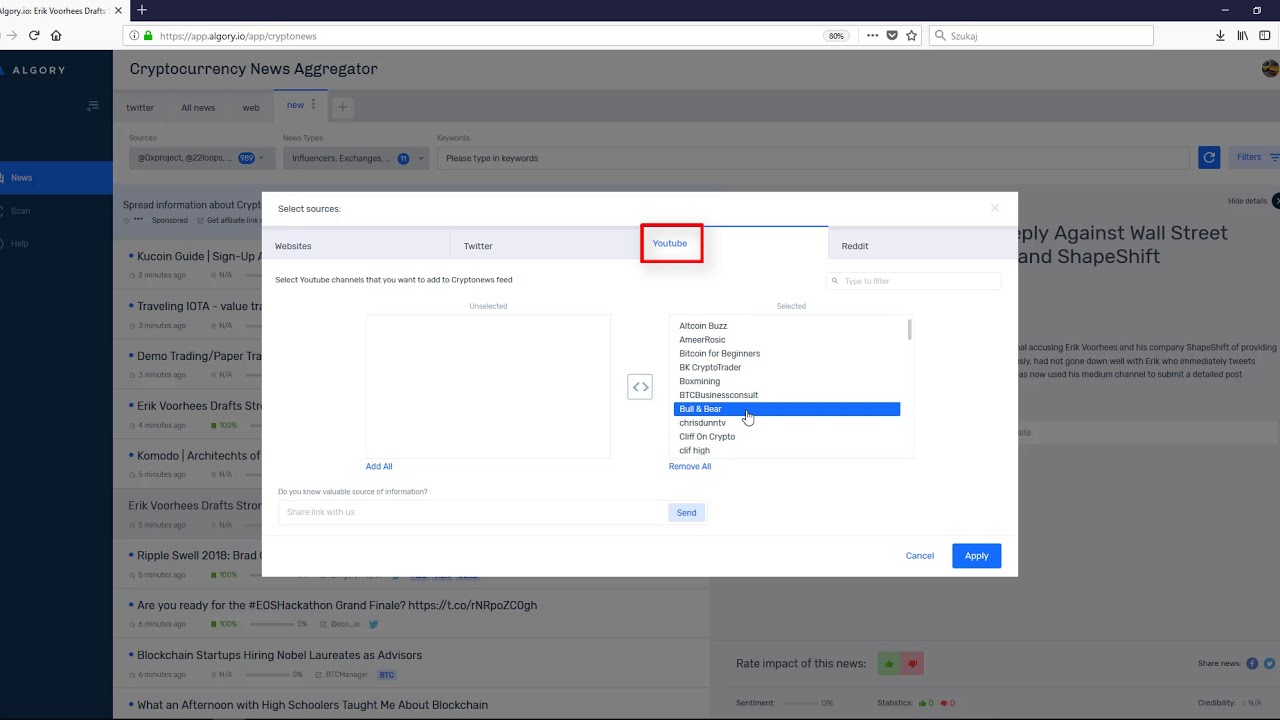
Task: Toggle the browser sidebar view
Action: pos(1265,35)
